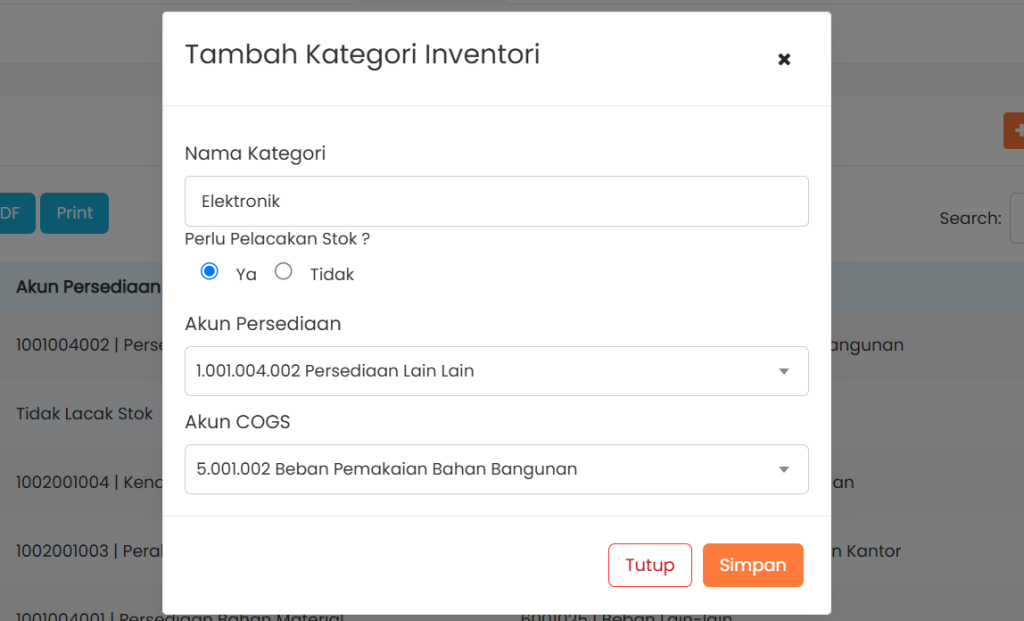Screen dimensions: 1024x621
Task: Focus the Nama Kategori text field
Action: 496,201
